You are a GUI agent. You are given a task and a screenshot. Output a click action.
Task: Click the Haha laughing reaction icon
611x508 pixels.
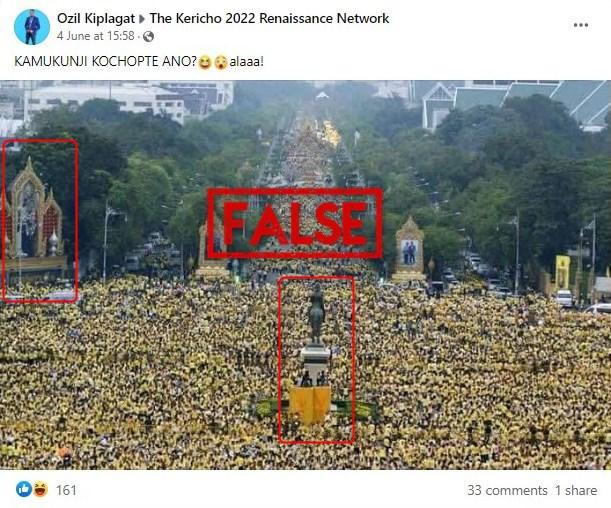(40, 489)
